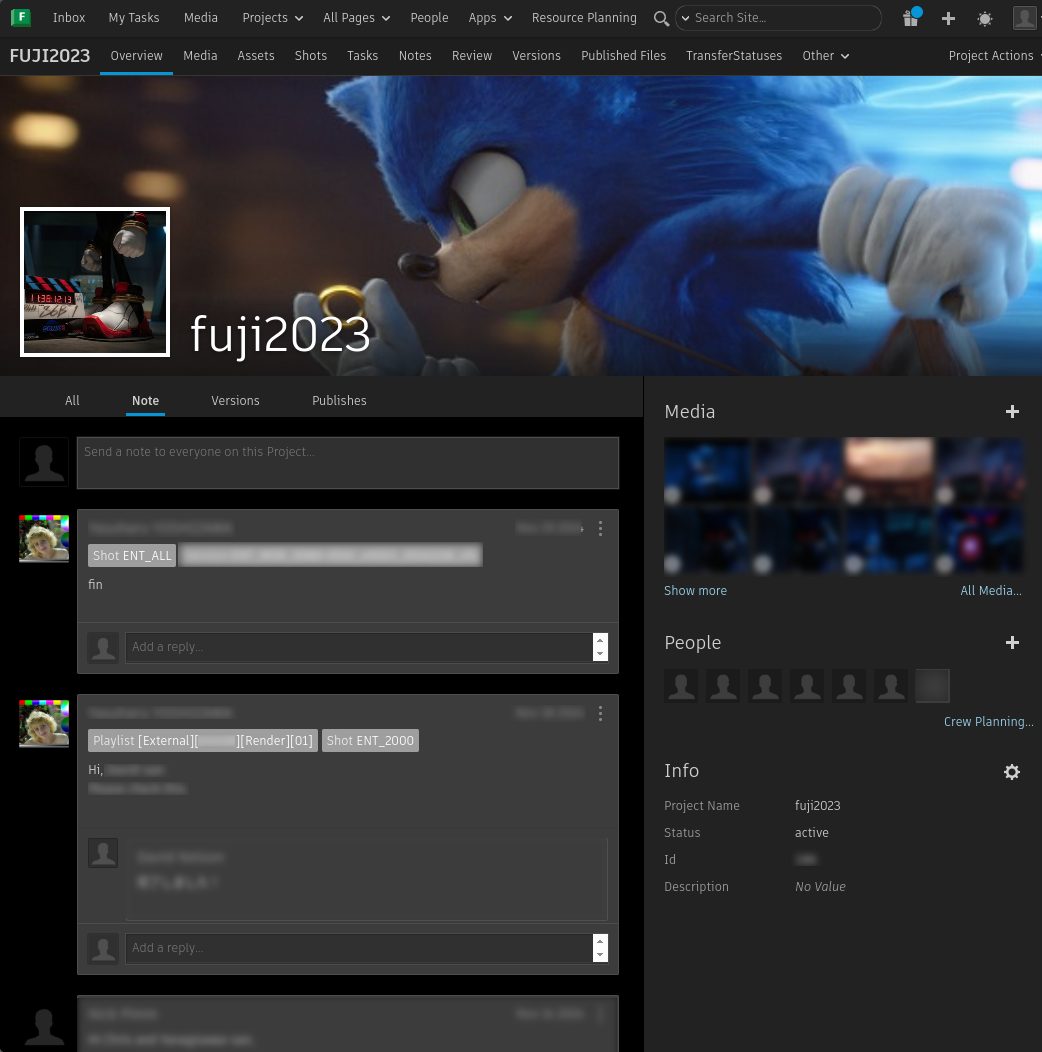Add person with People plus icon
Screen dimensions: 1042x1052
coord(1012,643)
